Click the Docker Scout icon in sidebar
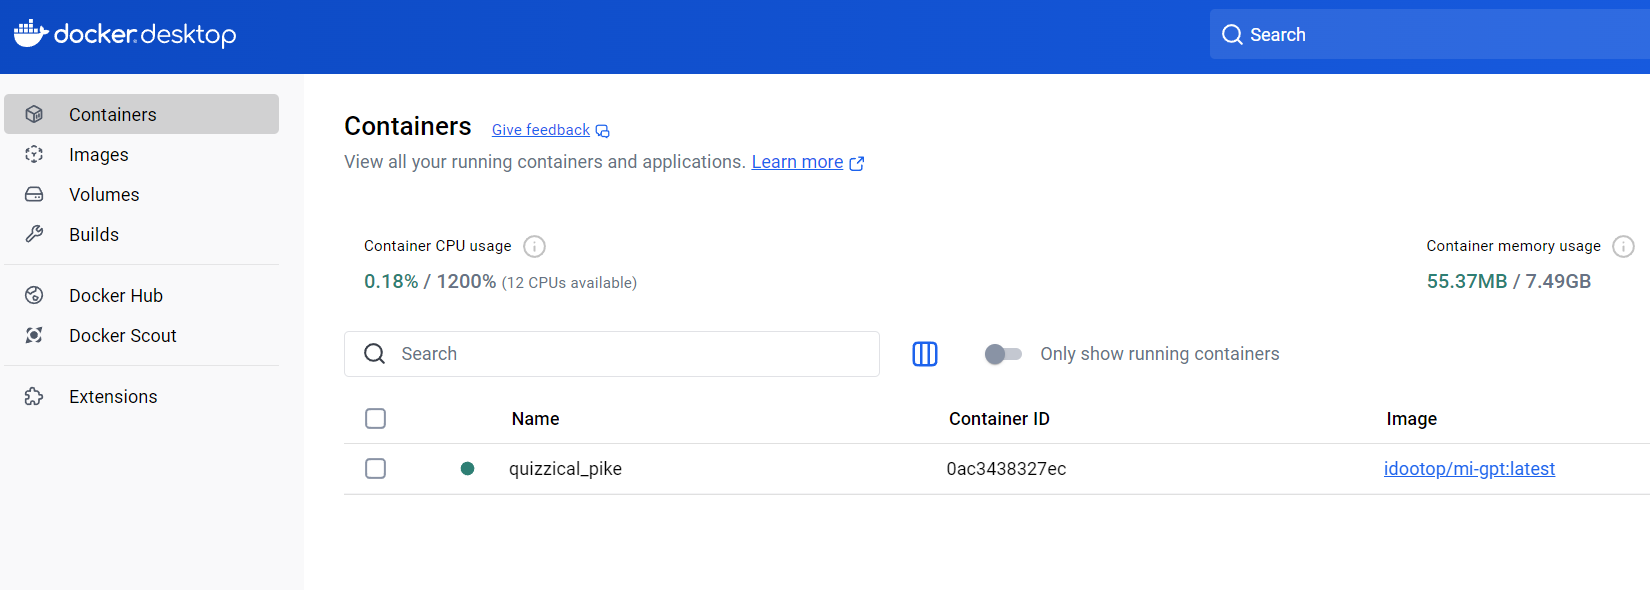The image size is (1650, 590). pyautogui.click(x=34, y=335)
